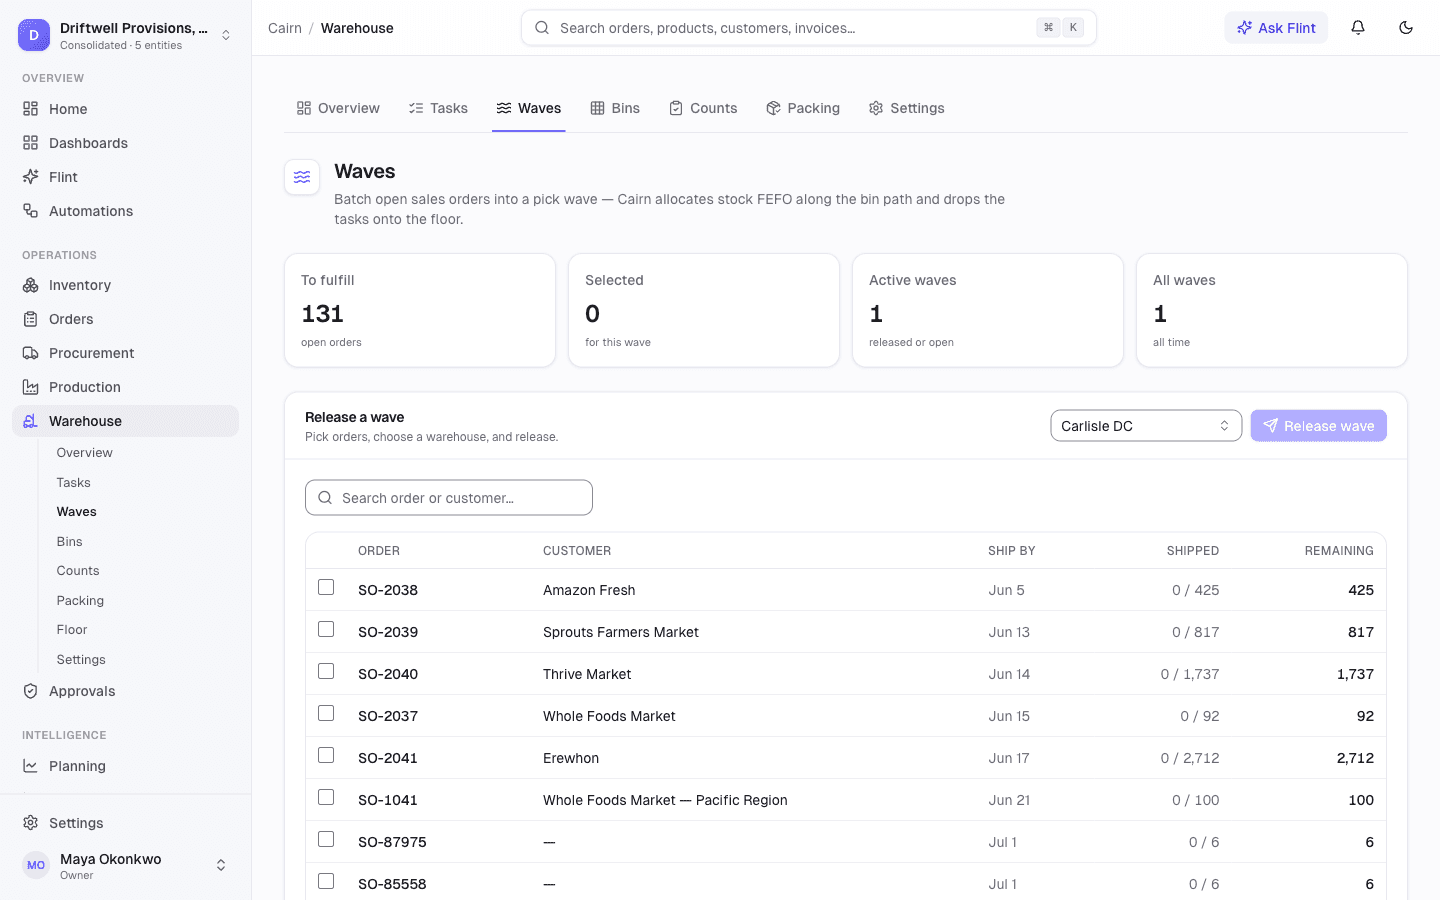Click the Inventory cubes icon
Image resolution: width=1440 pixels, height=900 pixels.
[31, 285]
